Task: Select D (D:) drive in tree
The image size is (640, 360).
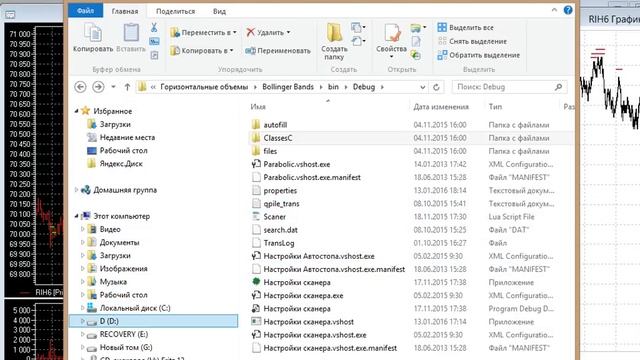Action: tap(153, 321)
